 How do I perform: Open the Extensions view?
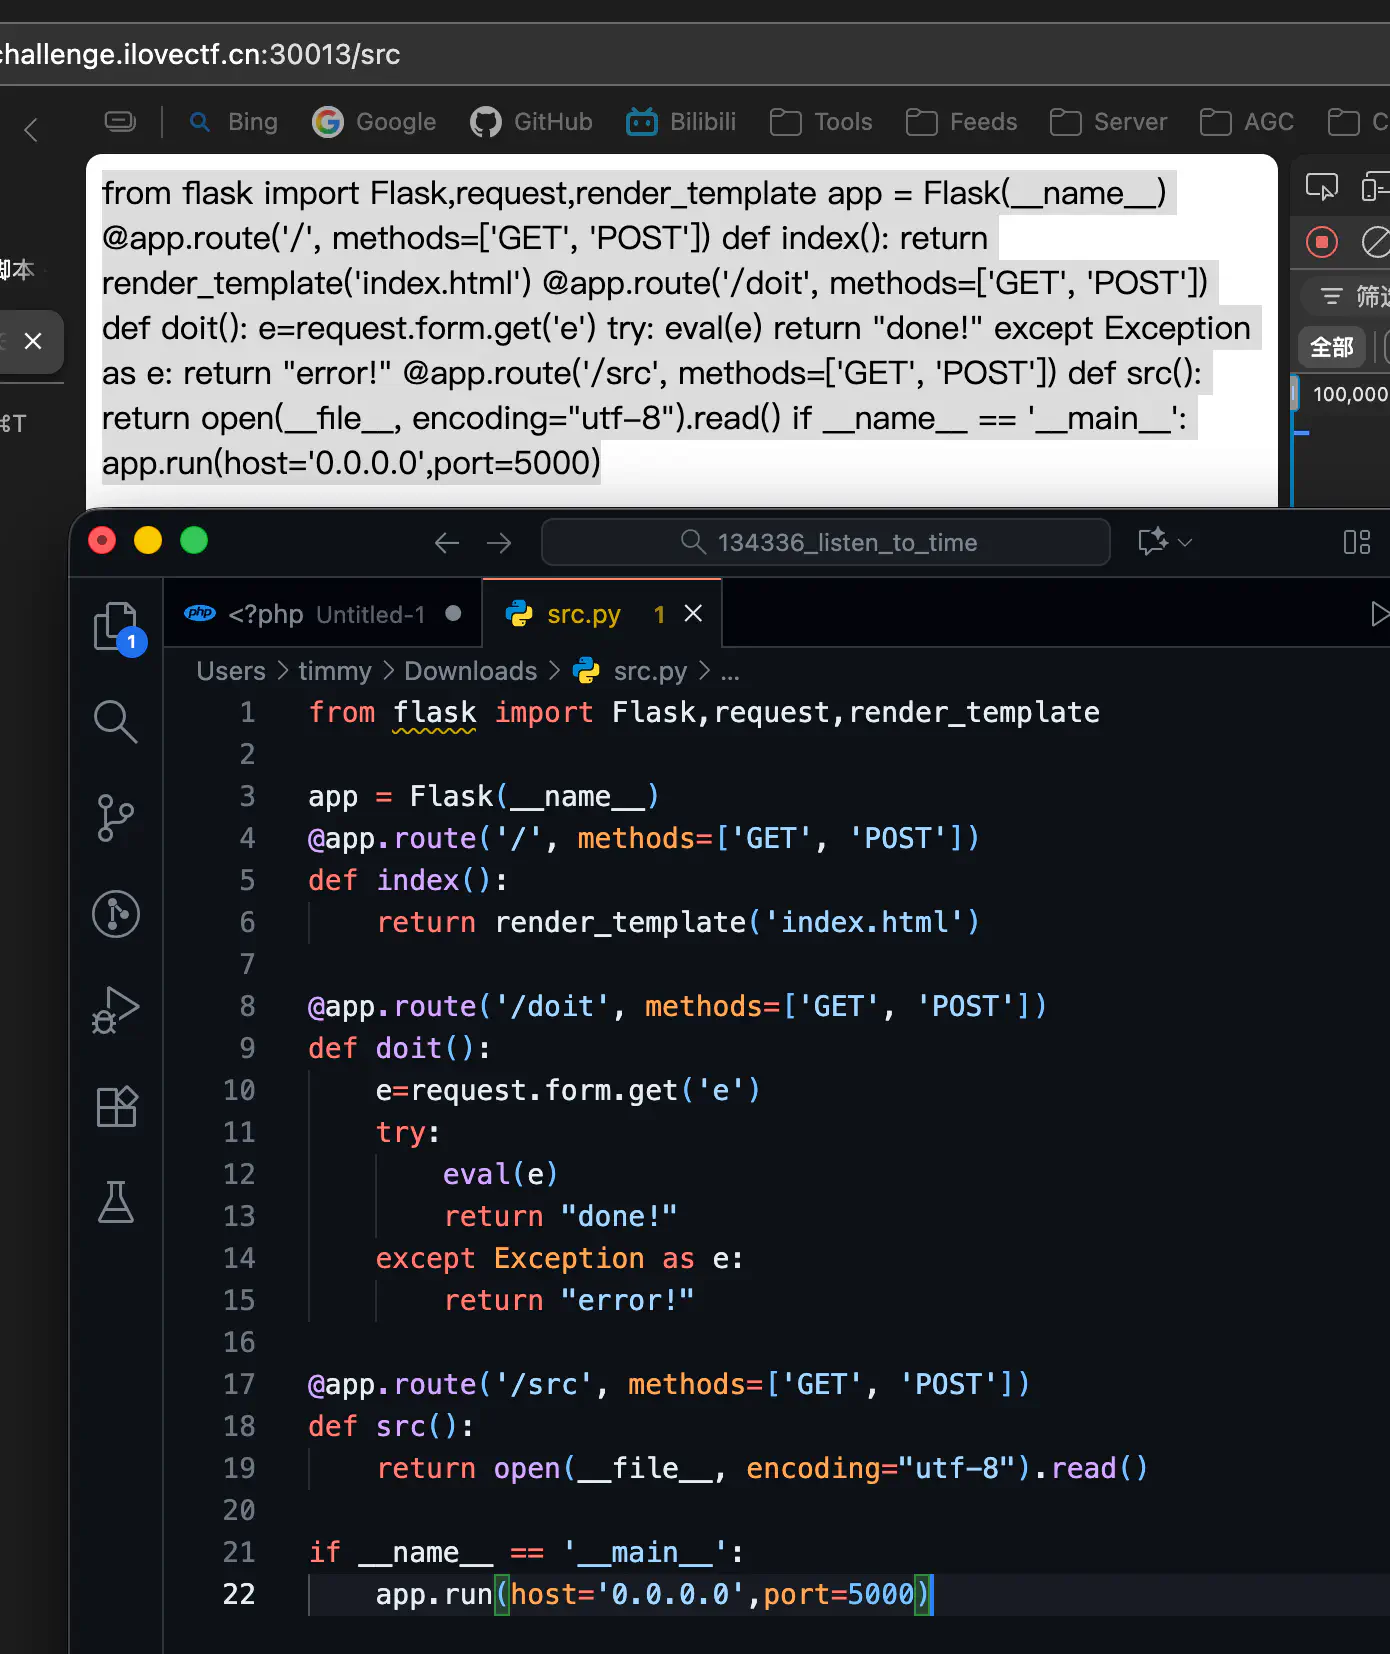116,1106
